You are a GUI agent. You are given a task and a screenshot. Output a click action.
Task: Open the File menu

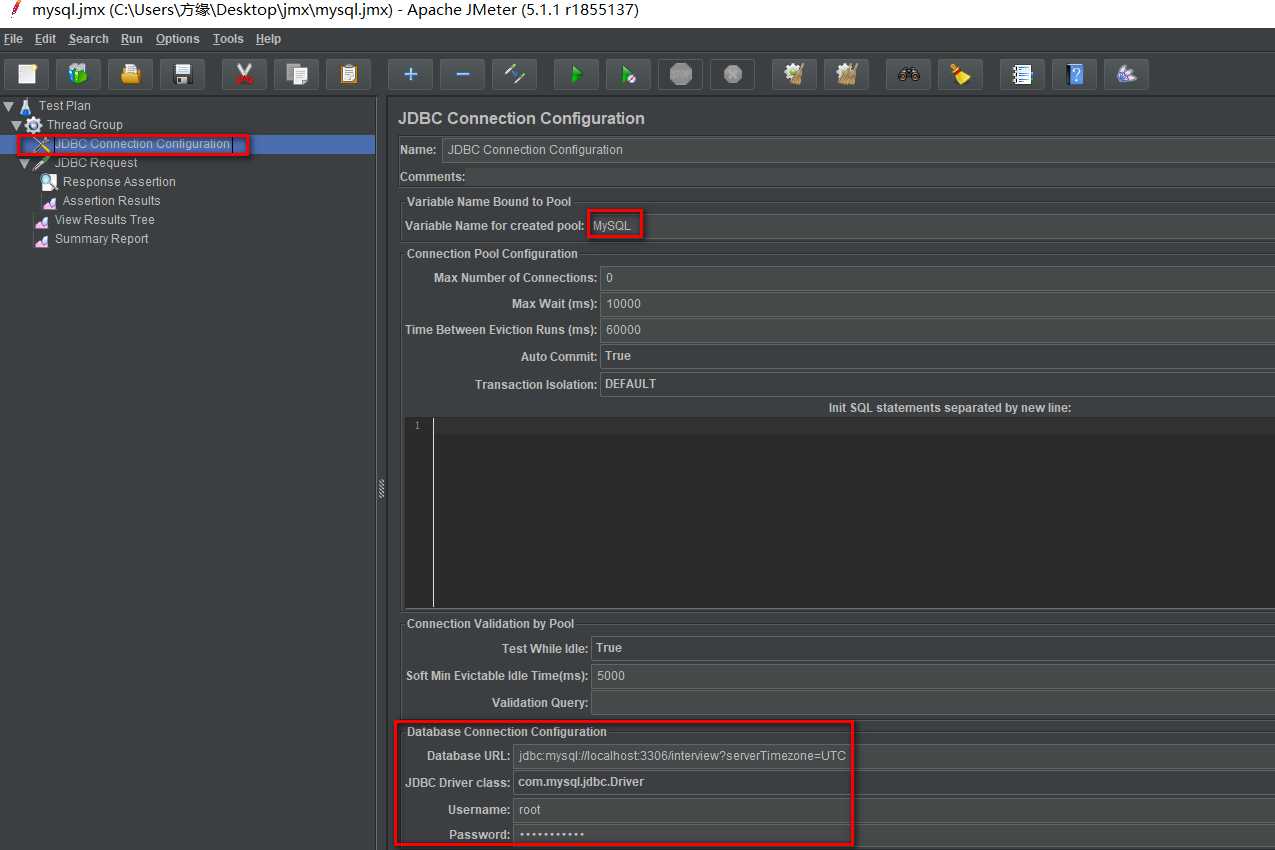pyautogui.click(x=13, y=39)
